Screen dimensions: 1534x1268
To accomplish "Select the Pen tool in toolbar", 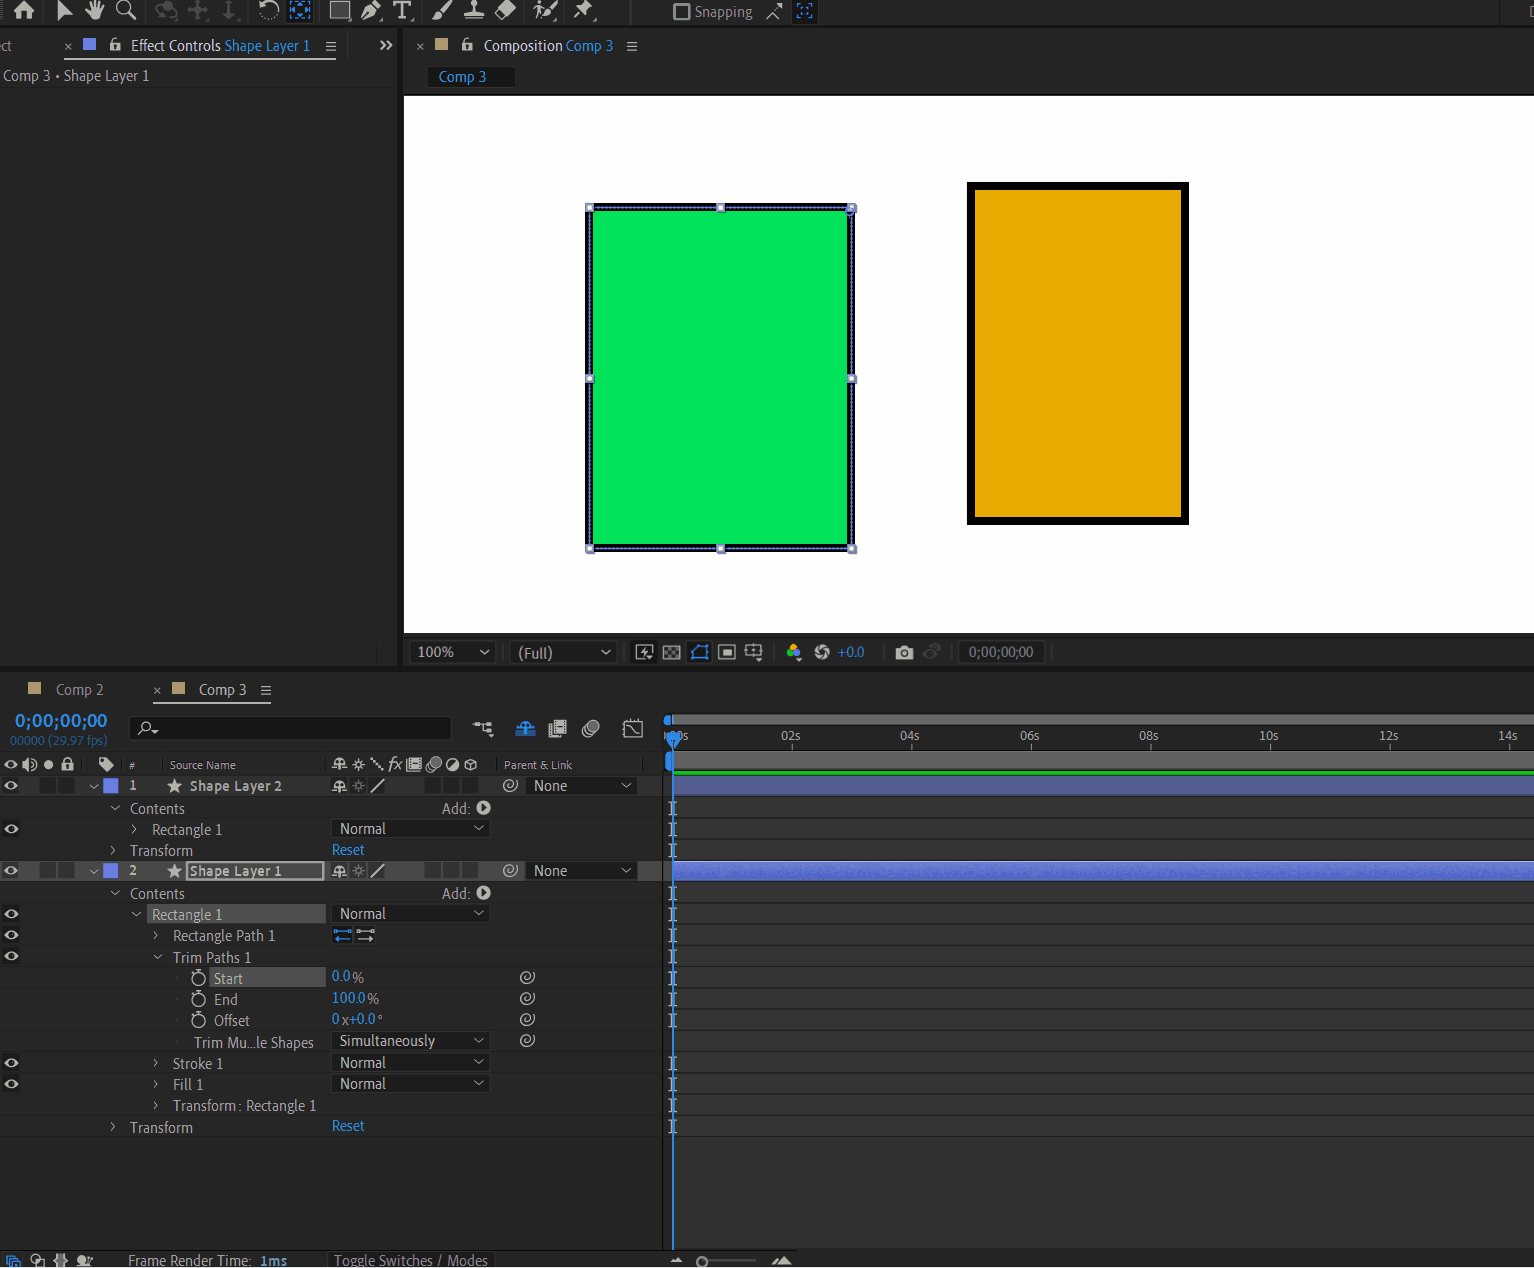I will pos(371,11).
